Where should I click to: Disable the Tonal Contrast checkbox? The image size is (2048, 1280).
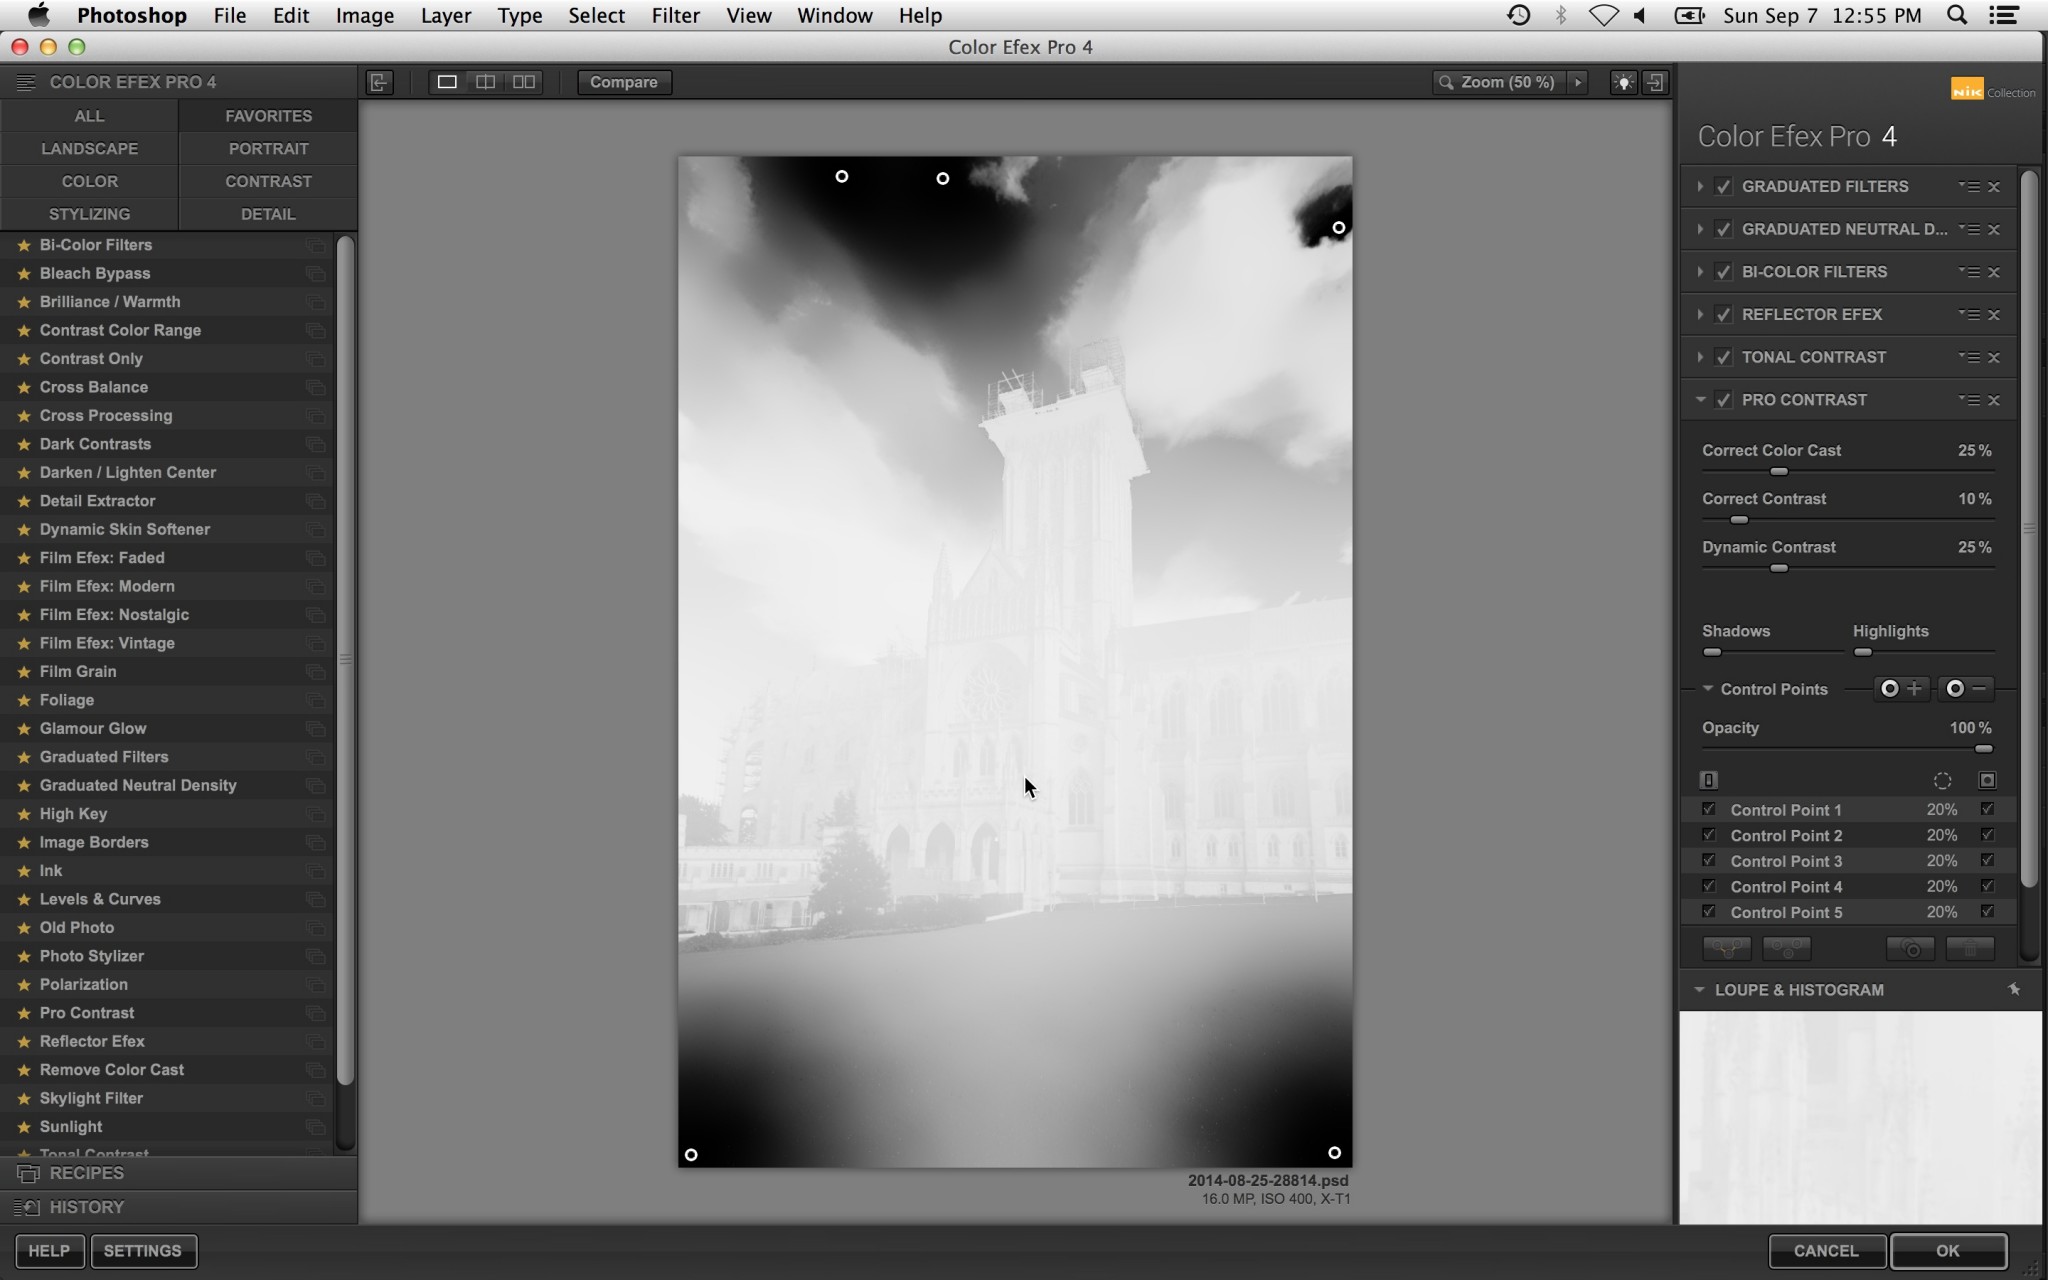pyautogui.click(x=1723, y=357)
